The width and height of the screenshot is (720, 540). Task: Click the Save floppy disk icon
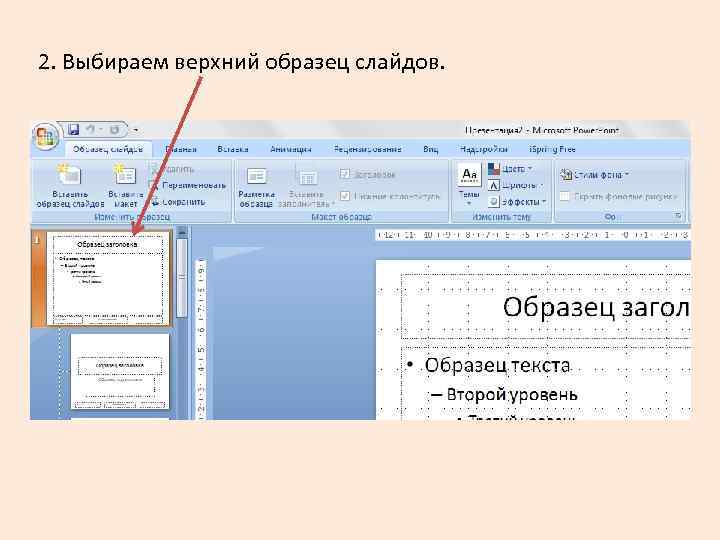point(73,130)
